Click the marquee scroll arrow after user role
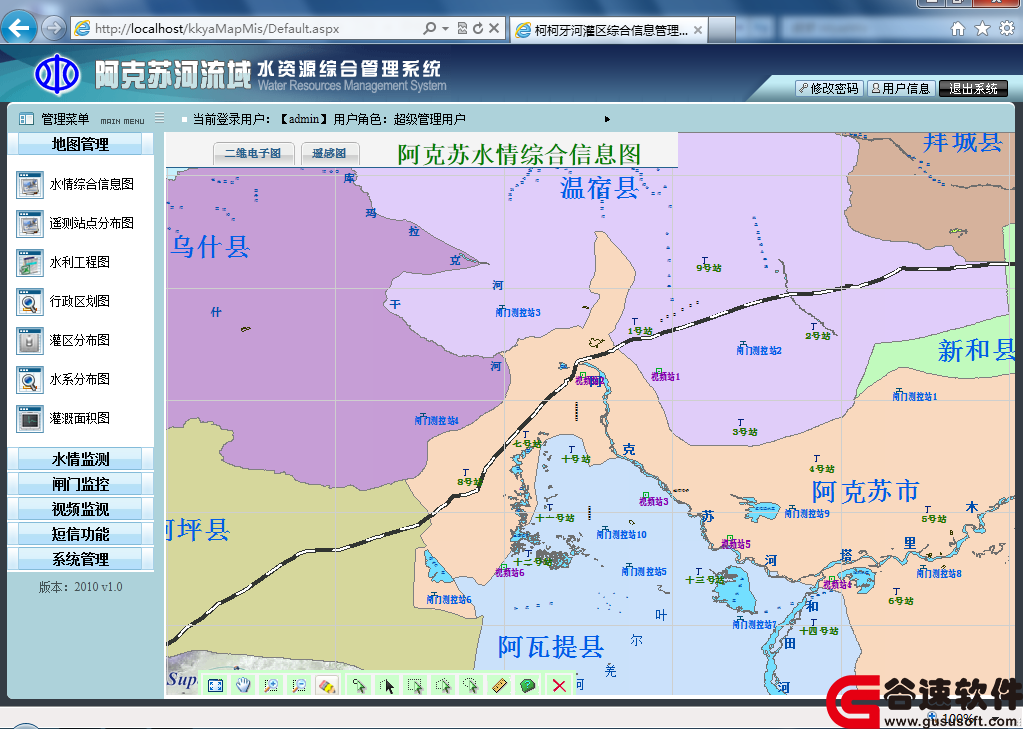1023x729 pixels. [607, 119]
